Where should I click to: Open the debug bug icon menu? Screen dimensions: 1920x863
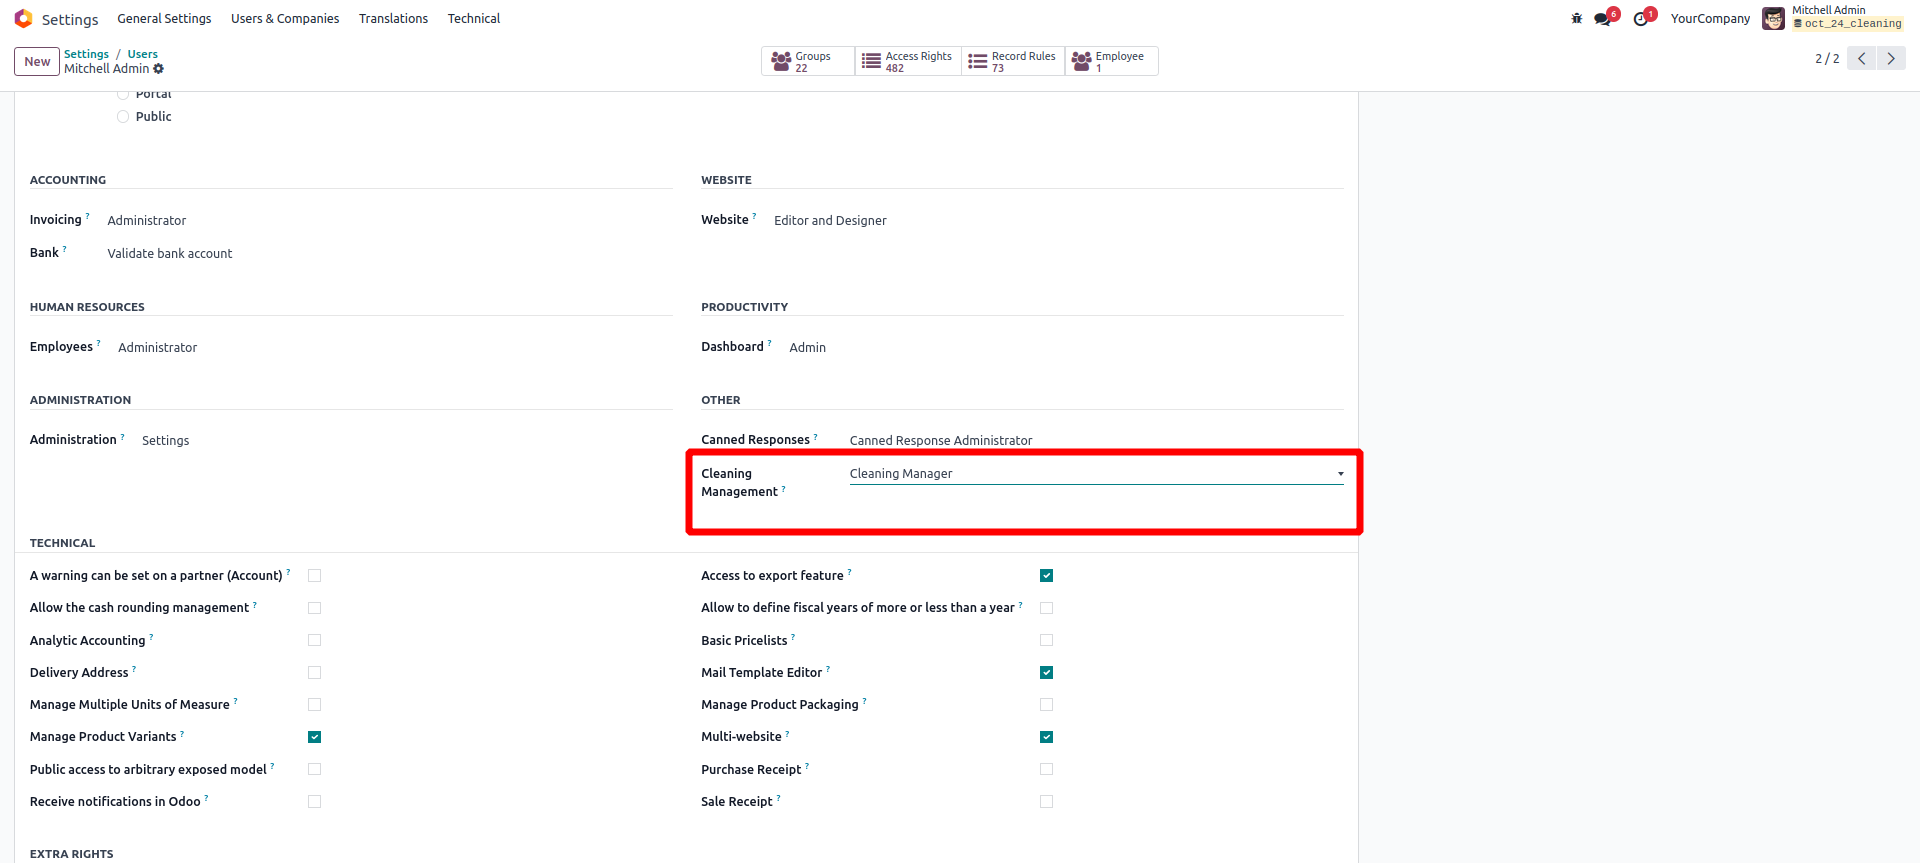coord(1577,19)
